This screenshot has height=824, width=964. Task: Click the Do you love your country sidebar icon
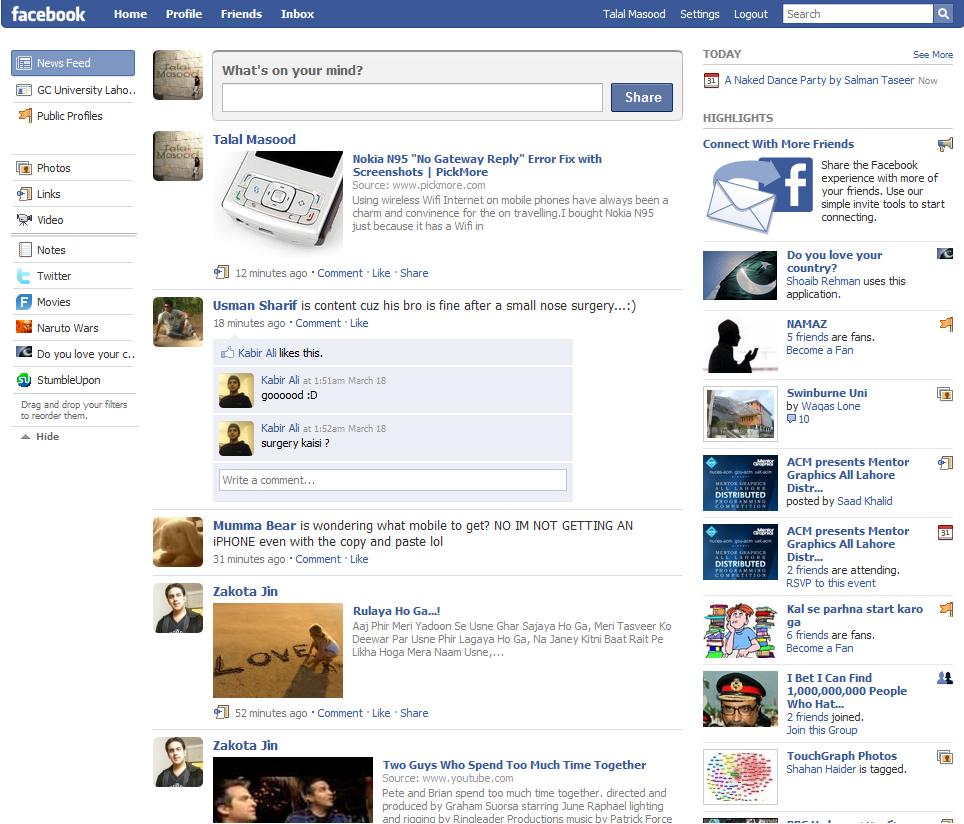click(x=24, y=352)
